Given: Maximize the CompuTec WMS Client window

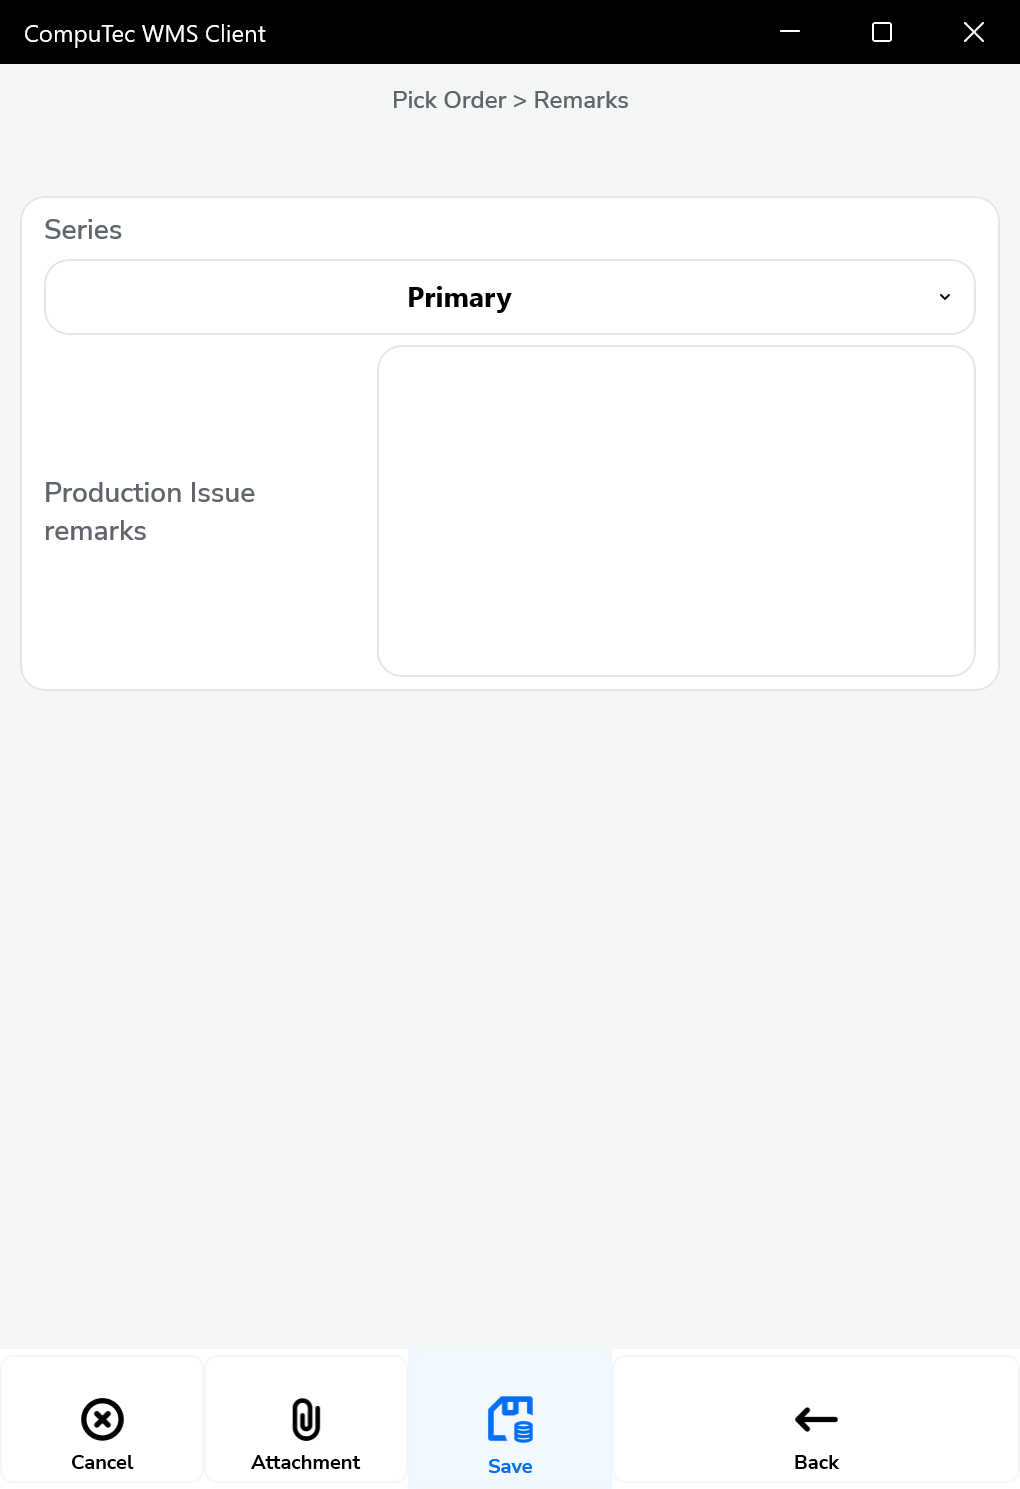Looking at the screenshot, I should pyautogui.click(x=882, y=32).
